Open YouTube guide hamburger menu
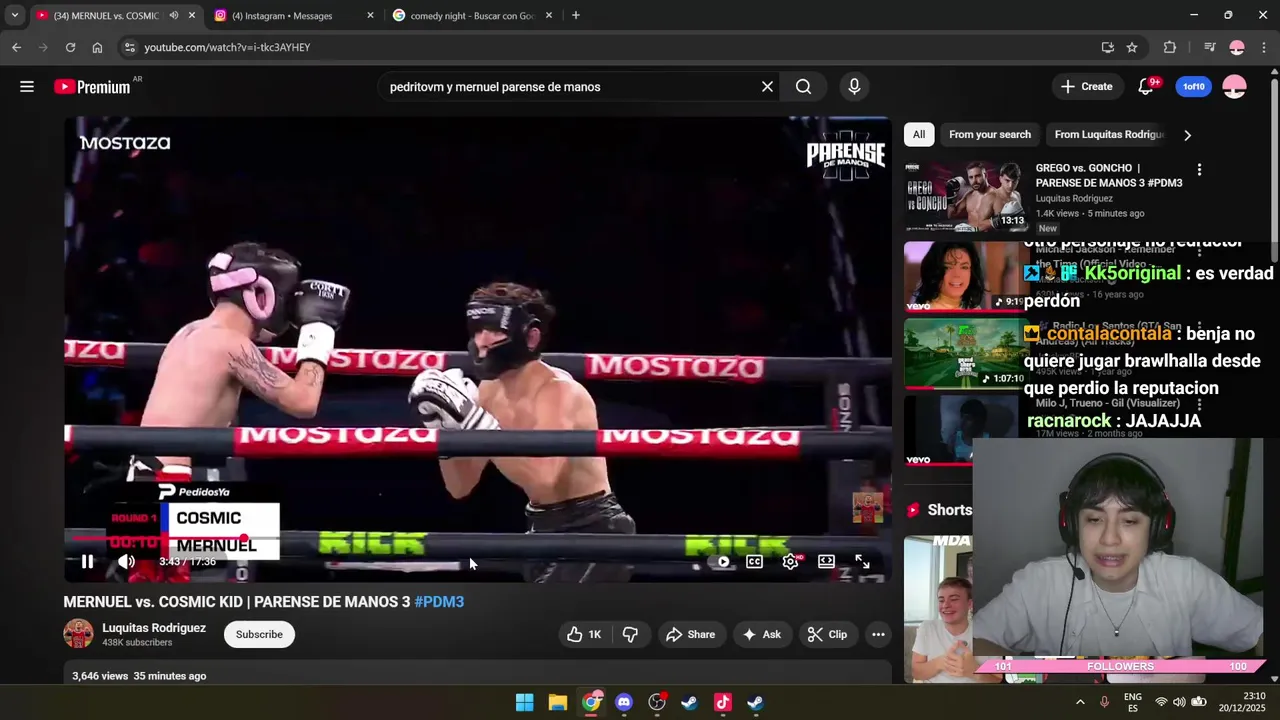Screen dimensions: 1280x720 coord(27,87)
